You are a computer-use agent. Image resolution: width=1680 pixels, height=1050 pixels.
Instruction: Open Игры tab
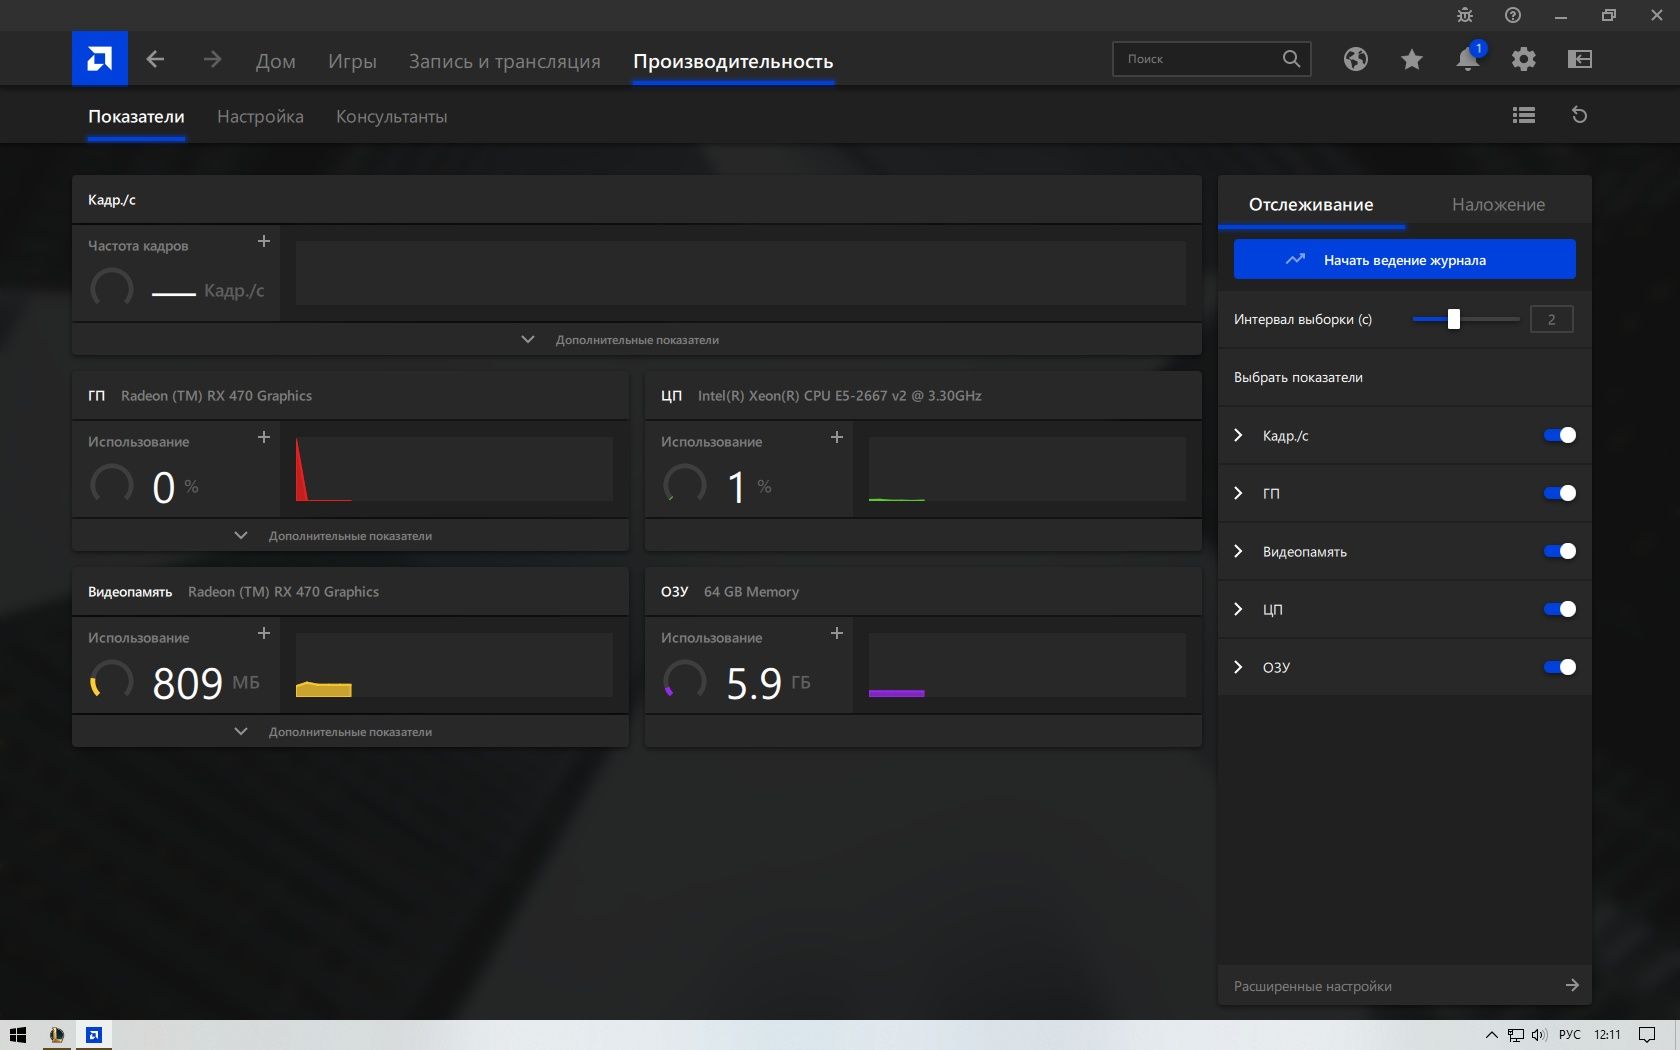[352, 61]
